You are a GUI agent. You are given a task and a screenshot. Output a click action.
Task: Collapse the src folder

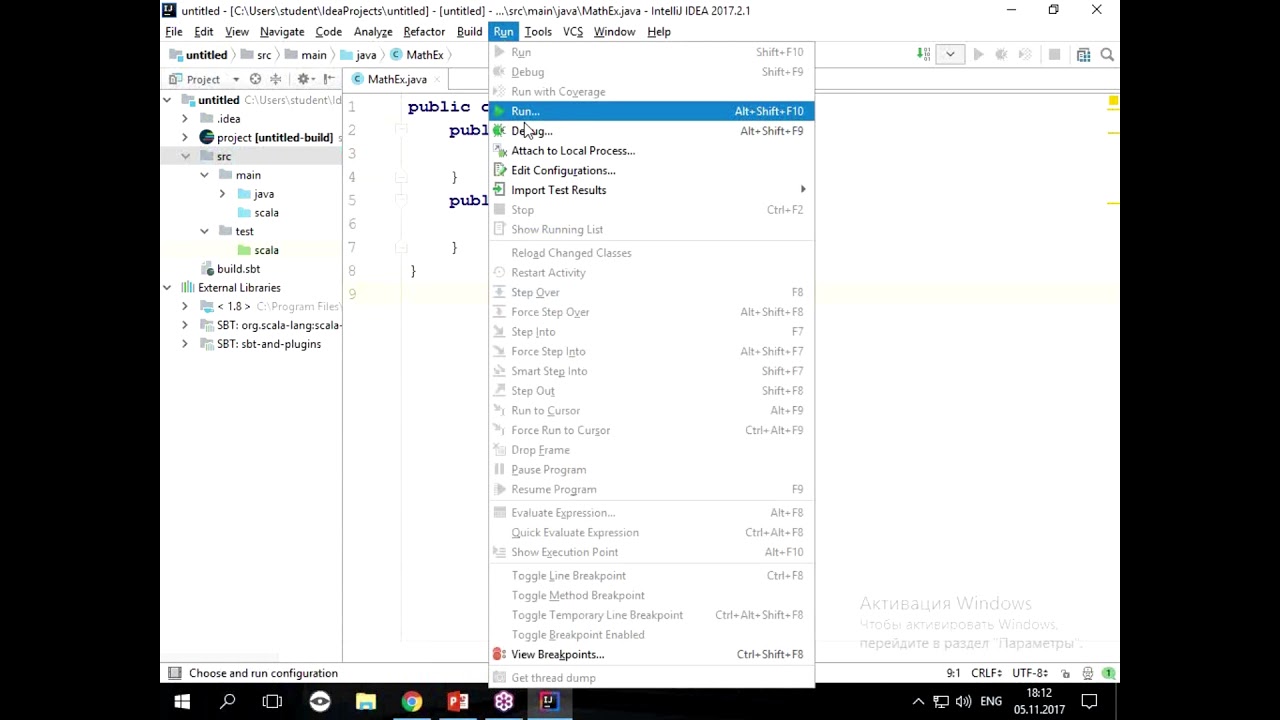coord(185,156)
